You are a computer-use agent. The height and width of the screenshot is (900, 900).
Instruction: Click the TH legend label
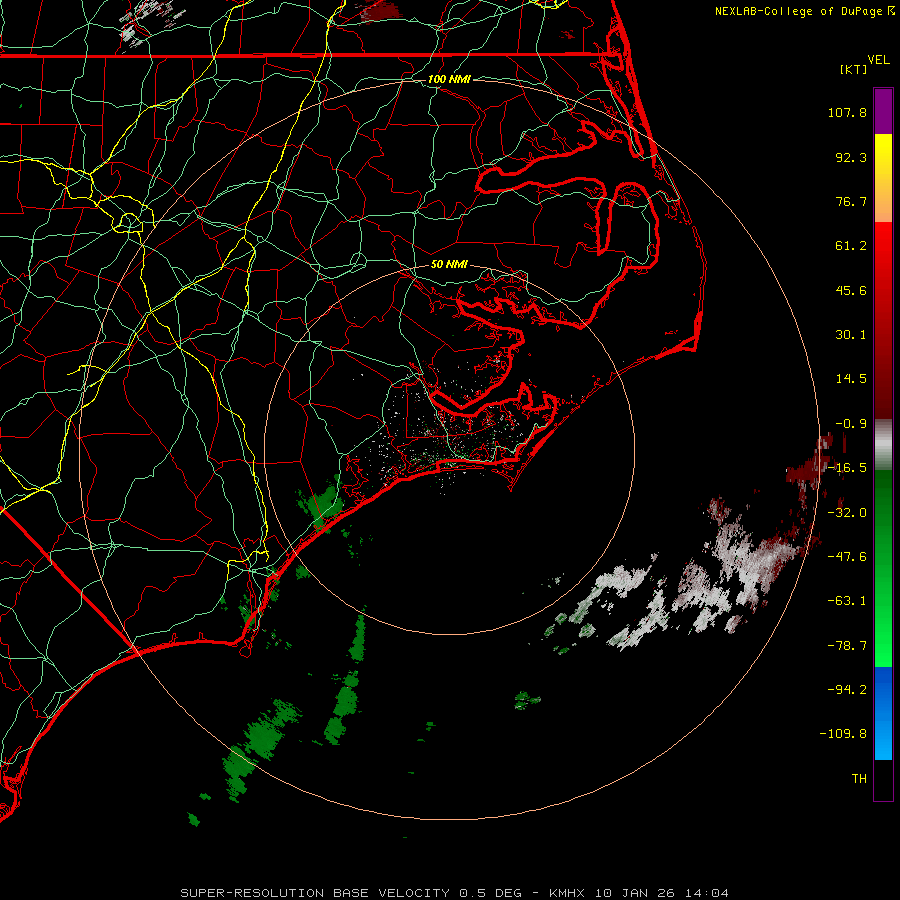pos(859,779)
